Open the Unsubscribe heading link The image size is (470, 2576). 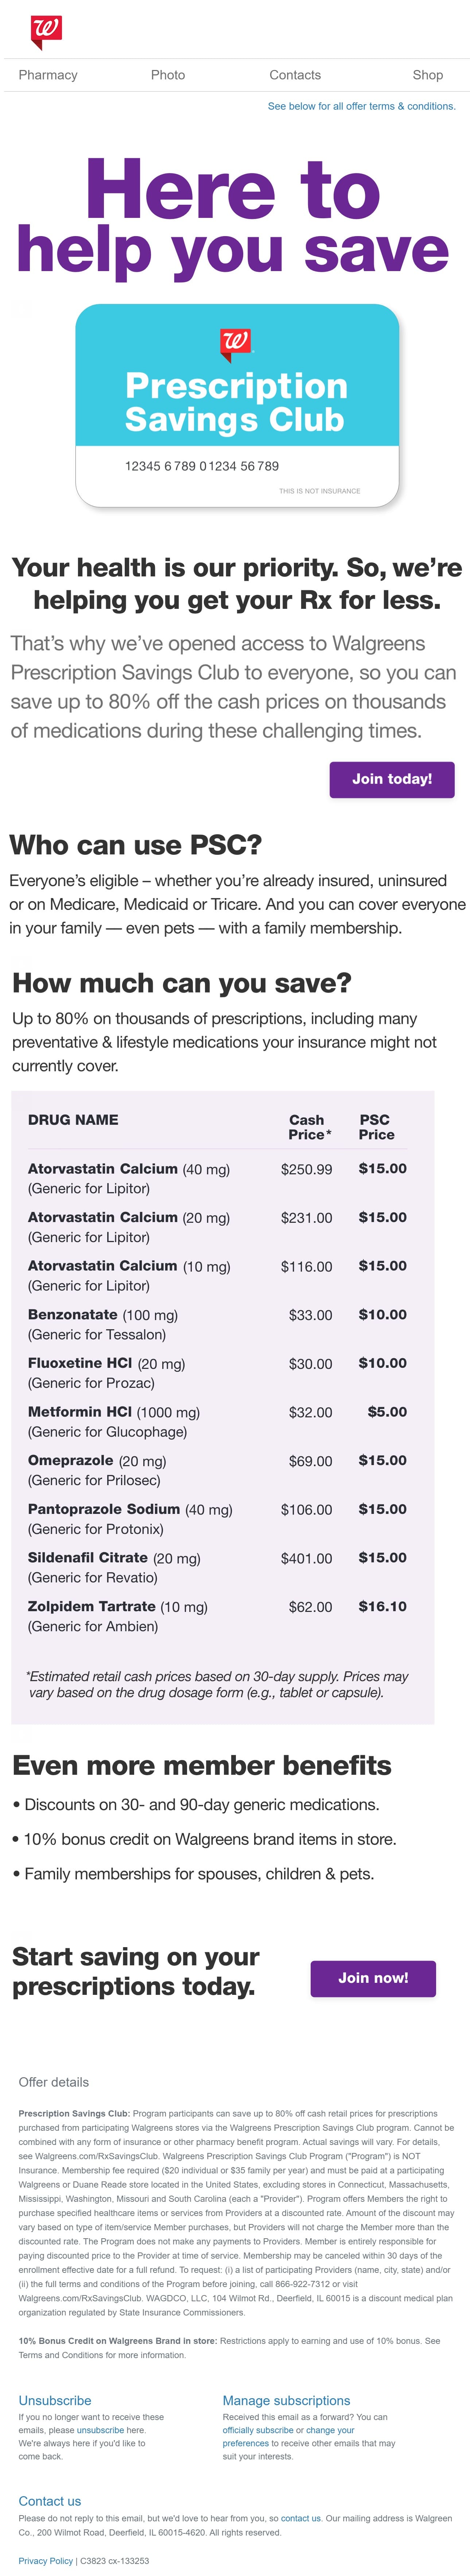[x=55, y=2400]
